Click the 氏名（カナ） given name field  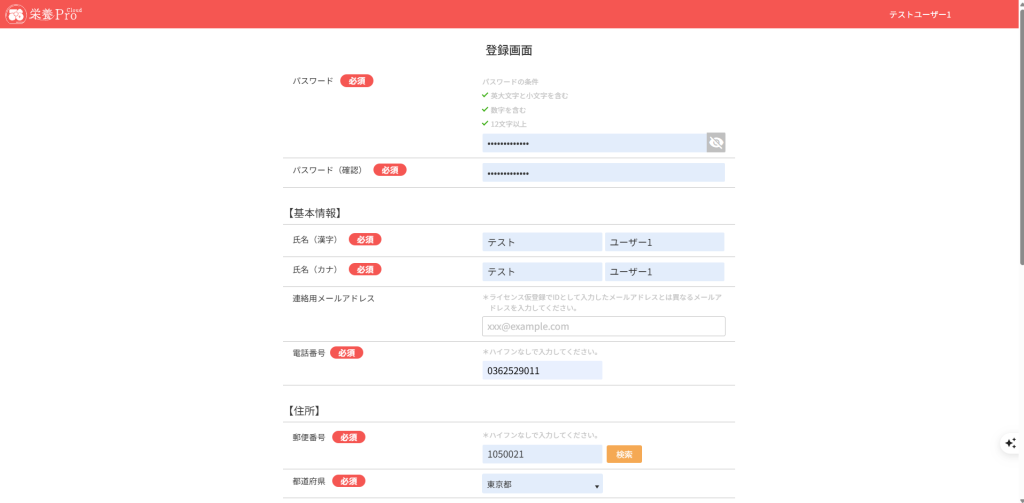(x=664, y=272)
